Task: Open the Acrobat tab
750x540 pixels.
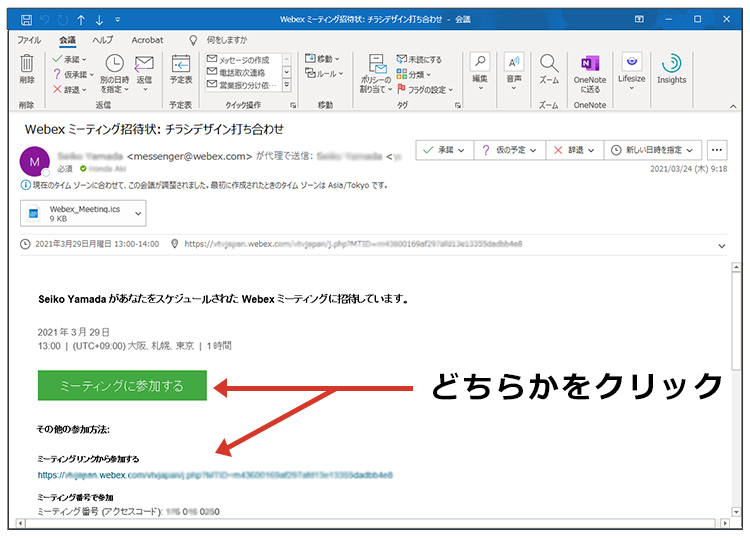Action: (x=147, y=40)
